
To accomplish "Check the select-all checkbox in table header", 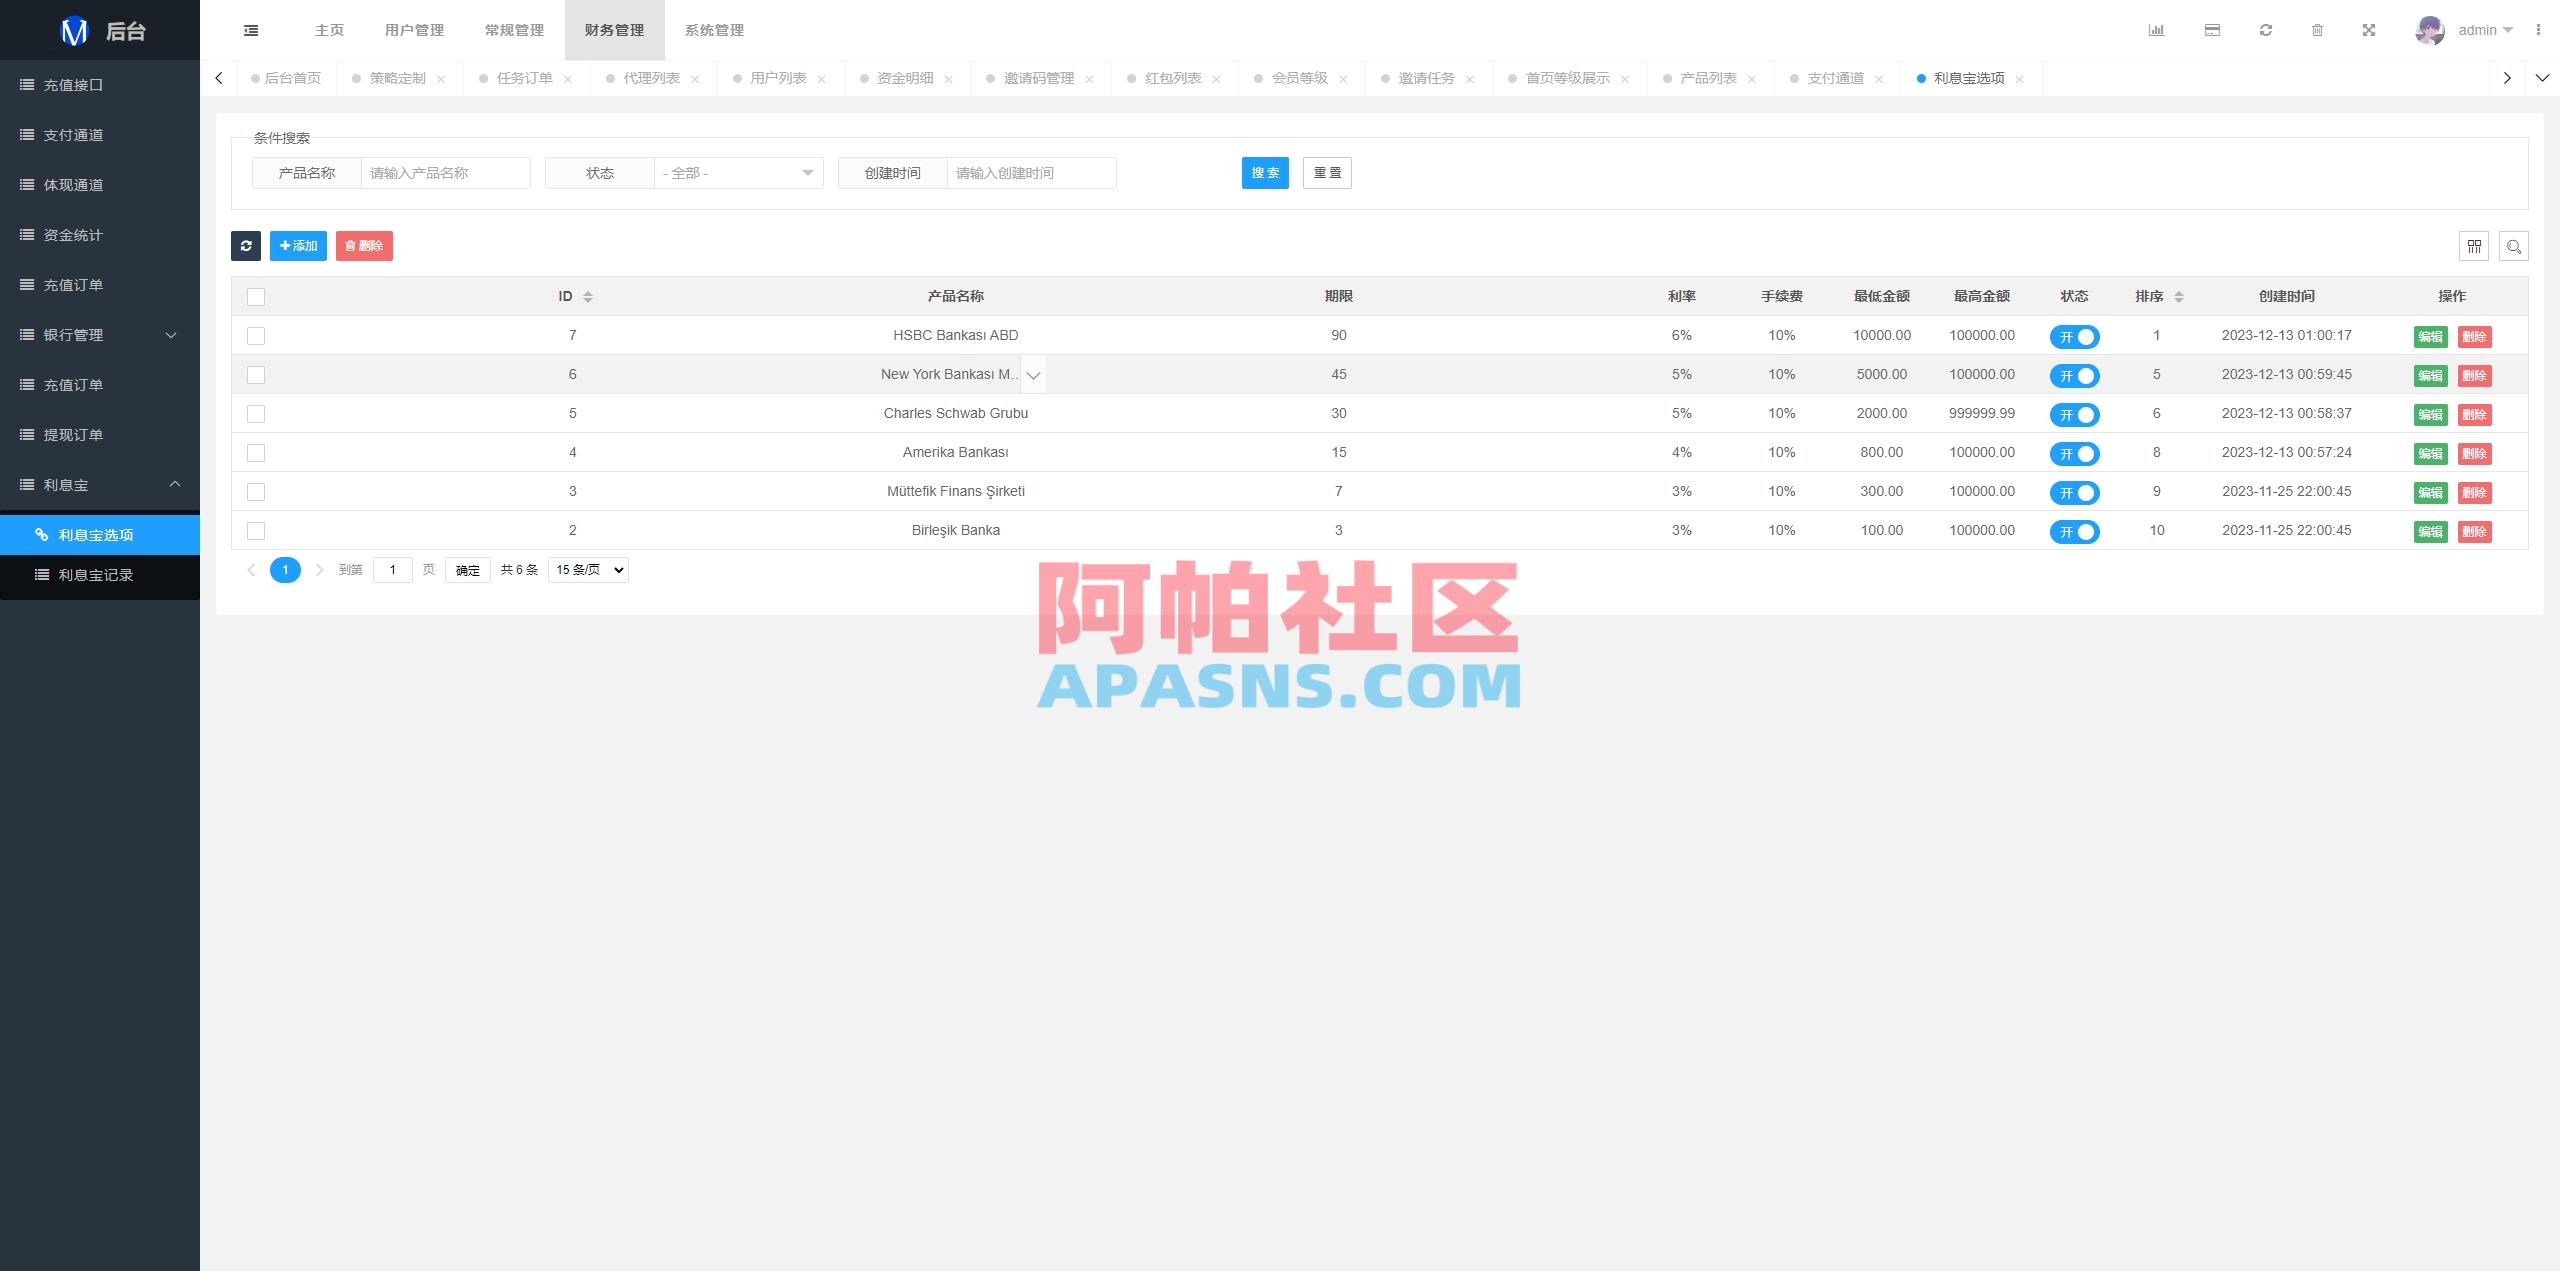I will tap(256, 297).
